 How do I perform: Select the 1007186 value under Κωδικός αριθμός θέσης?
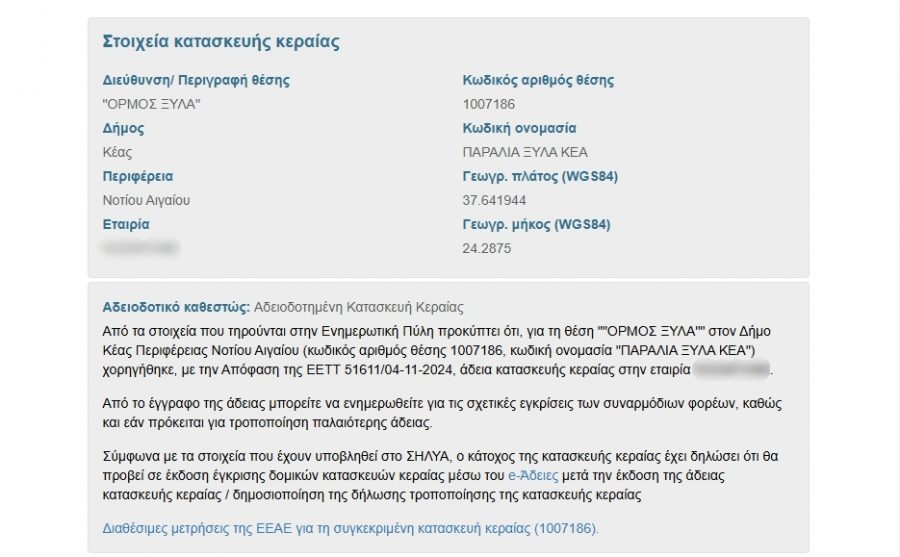(489, 104)
